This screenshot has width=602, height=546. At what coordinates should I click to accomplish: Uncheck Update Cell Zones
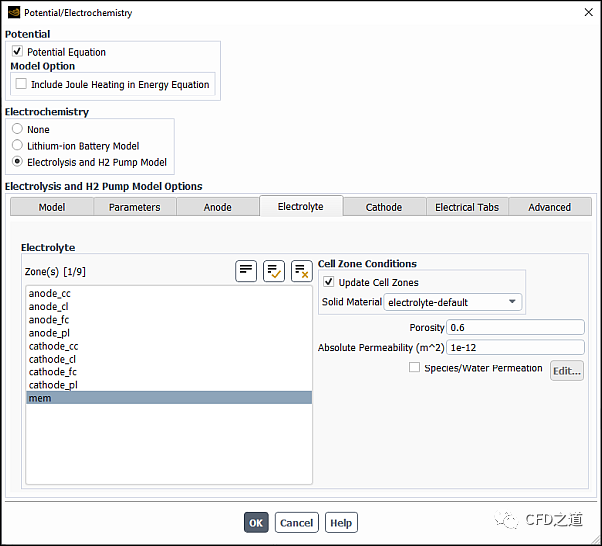pos(329,282)
